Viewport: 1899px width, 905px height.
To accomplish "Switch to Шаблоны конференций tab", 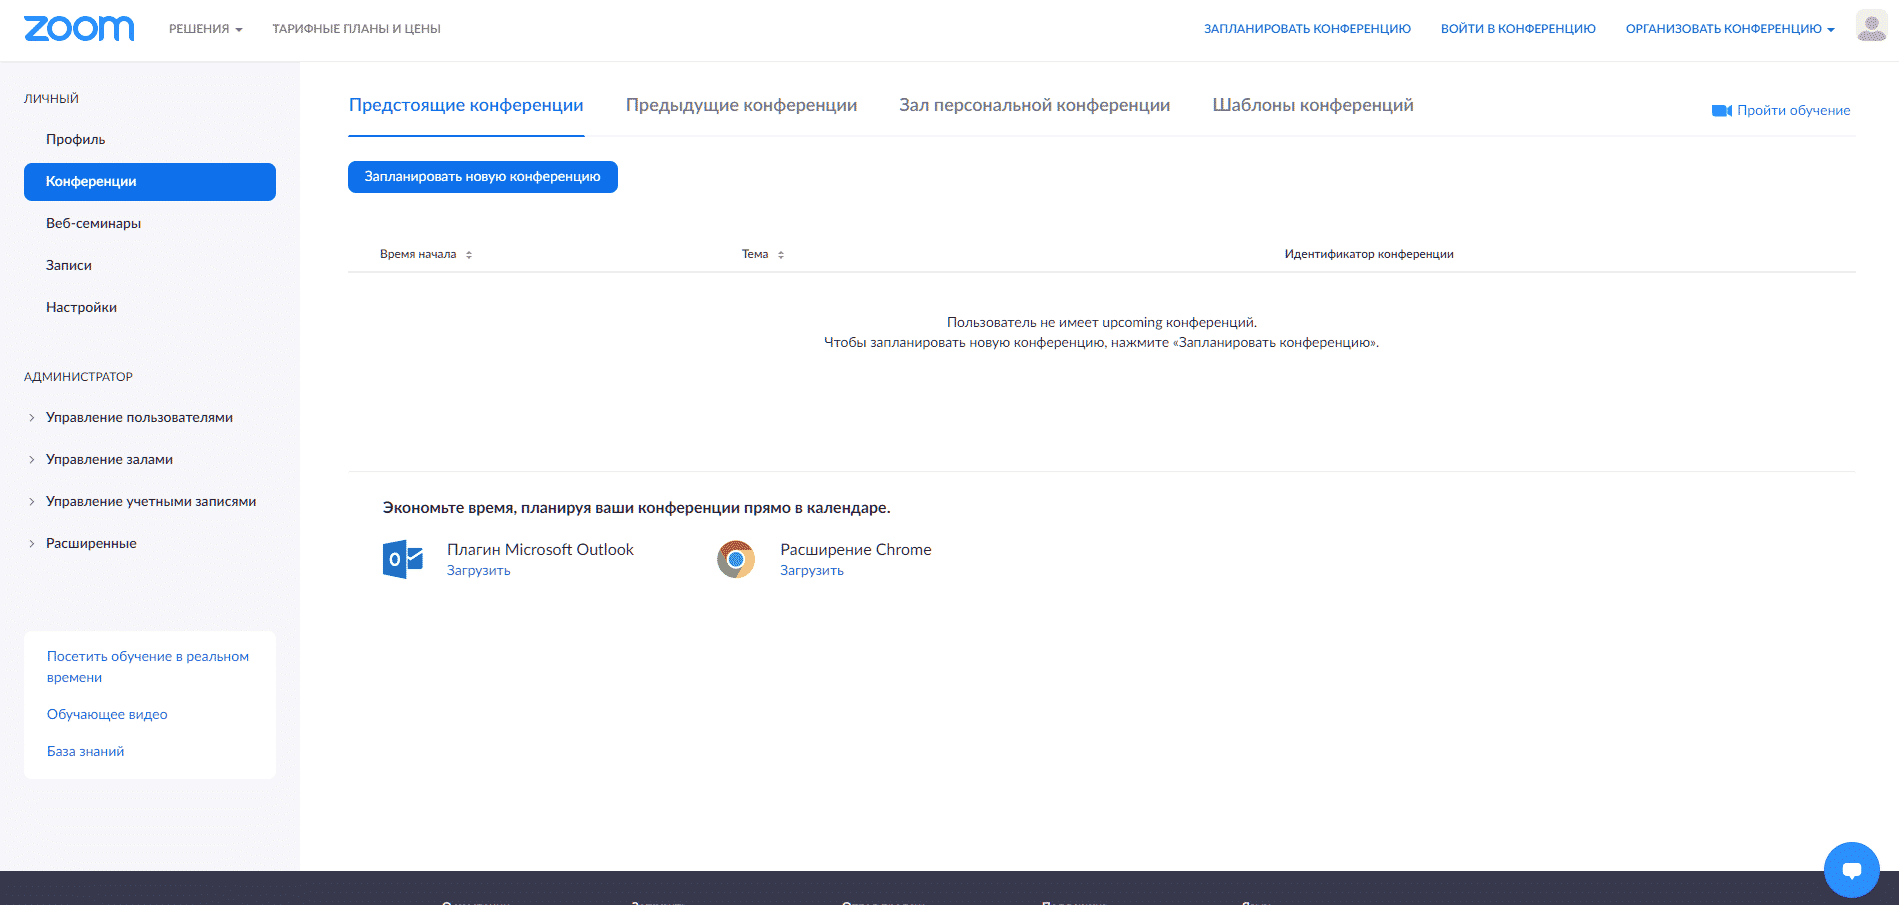I will pos(1312,105).
